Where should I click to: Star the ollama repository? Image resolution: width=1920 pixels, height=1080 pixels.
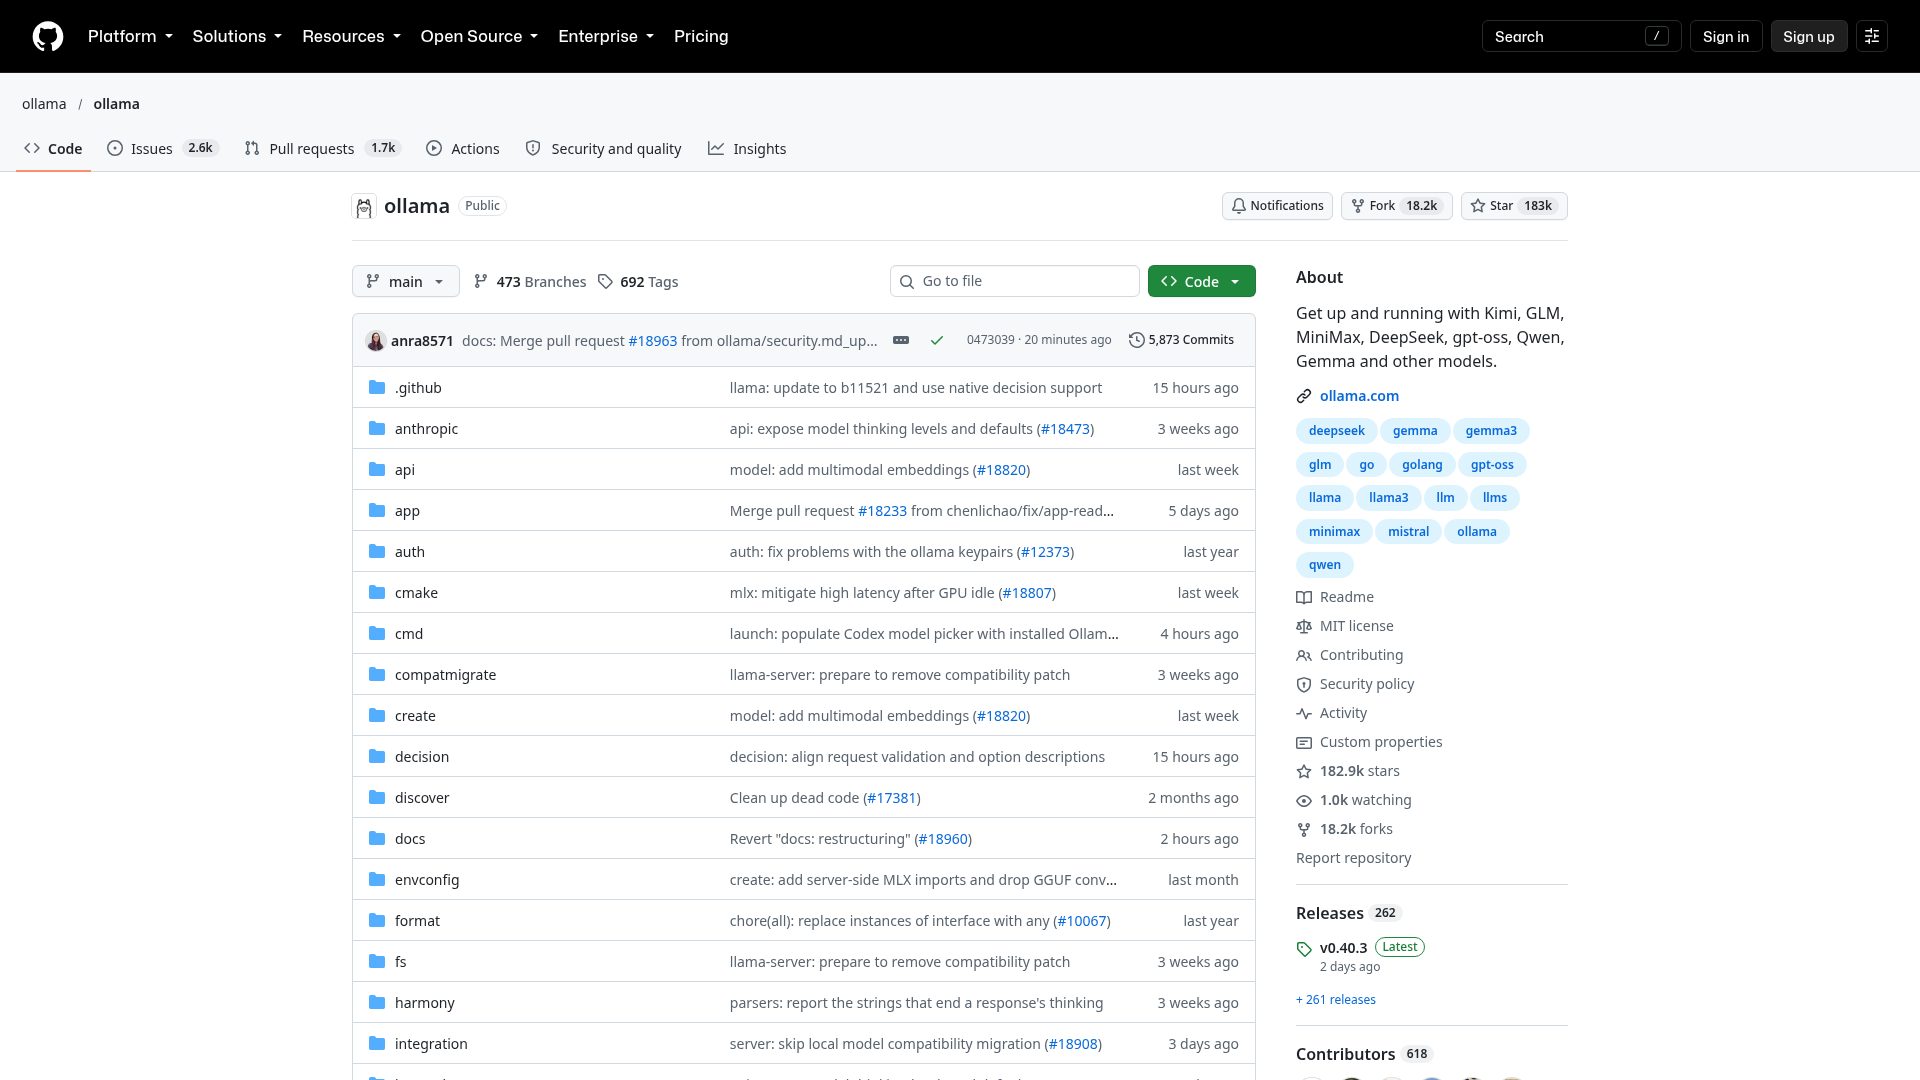1514,206
